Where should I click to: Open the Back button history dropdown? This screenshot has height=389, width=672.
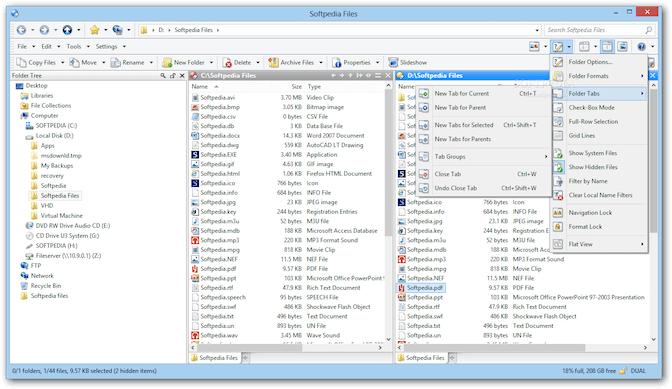click(x=33, y=30)
